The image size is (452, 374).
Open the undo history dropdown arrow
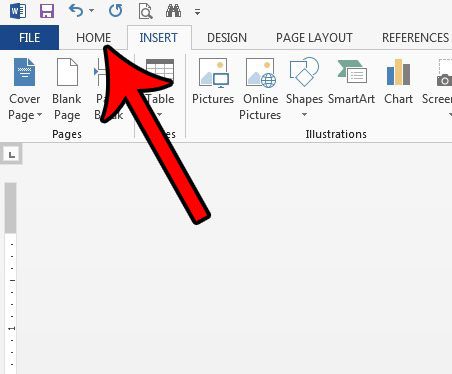pyautogui.click(x=91, y=11)
